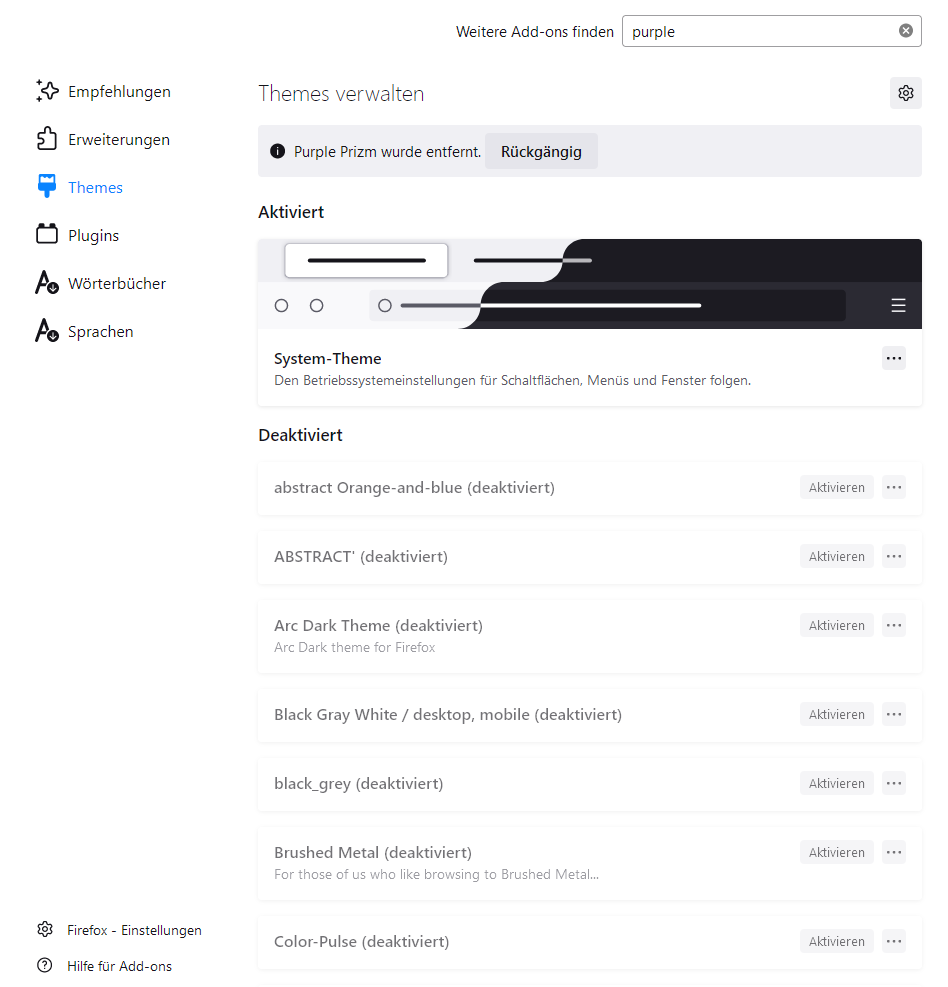
Task: Activate the Color-Pulse theme
Action: (836, 941)
